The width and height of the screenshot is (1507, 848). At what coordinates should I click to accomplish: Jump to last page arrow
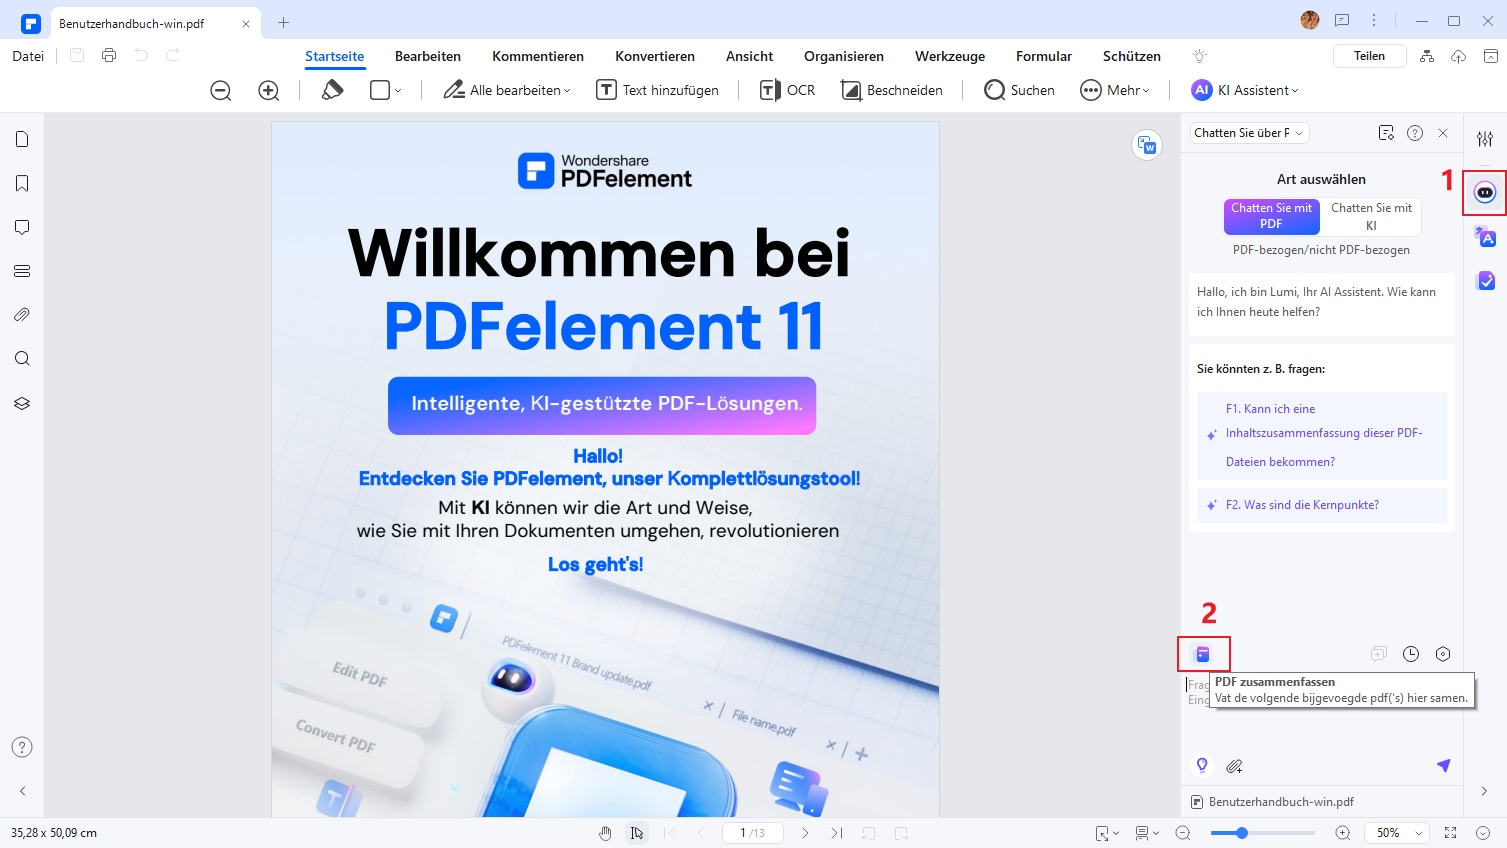(x=837, y=833)
